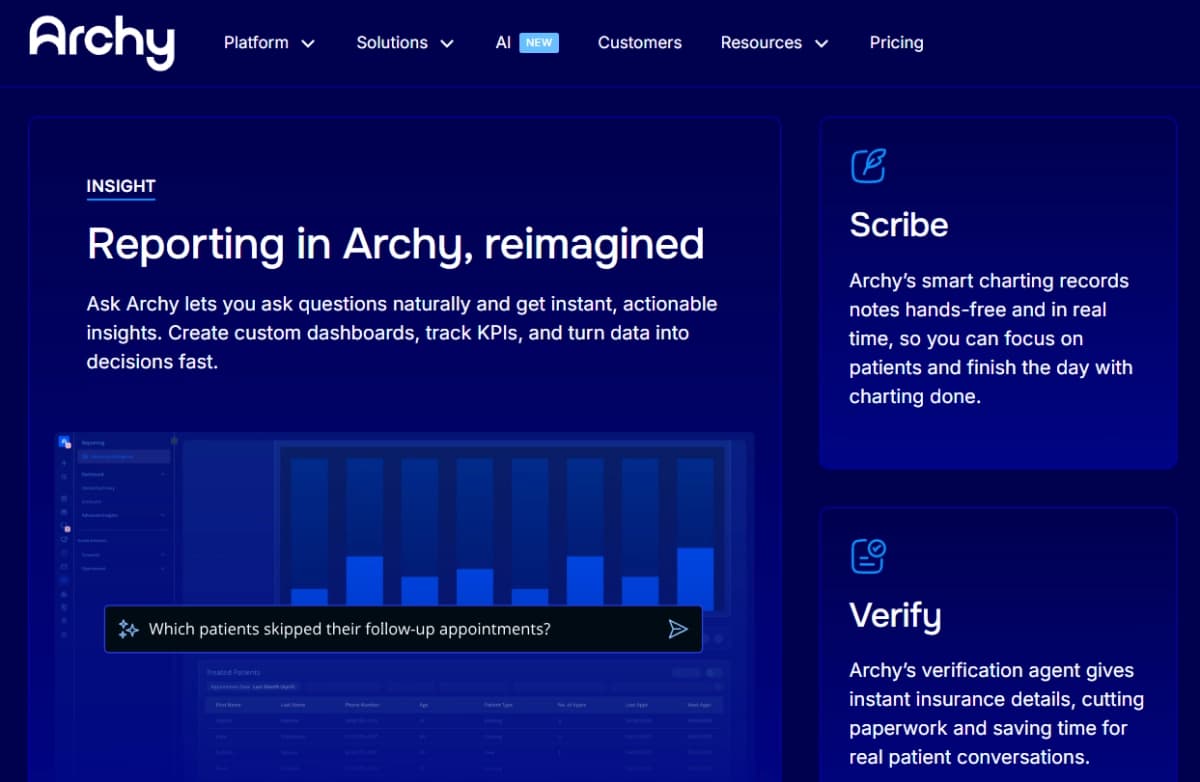Click the Archy logo
The width and height of the screenshot is (1200, 782).
[100, 42]
